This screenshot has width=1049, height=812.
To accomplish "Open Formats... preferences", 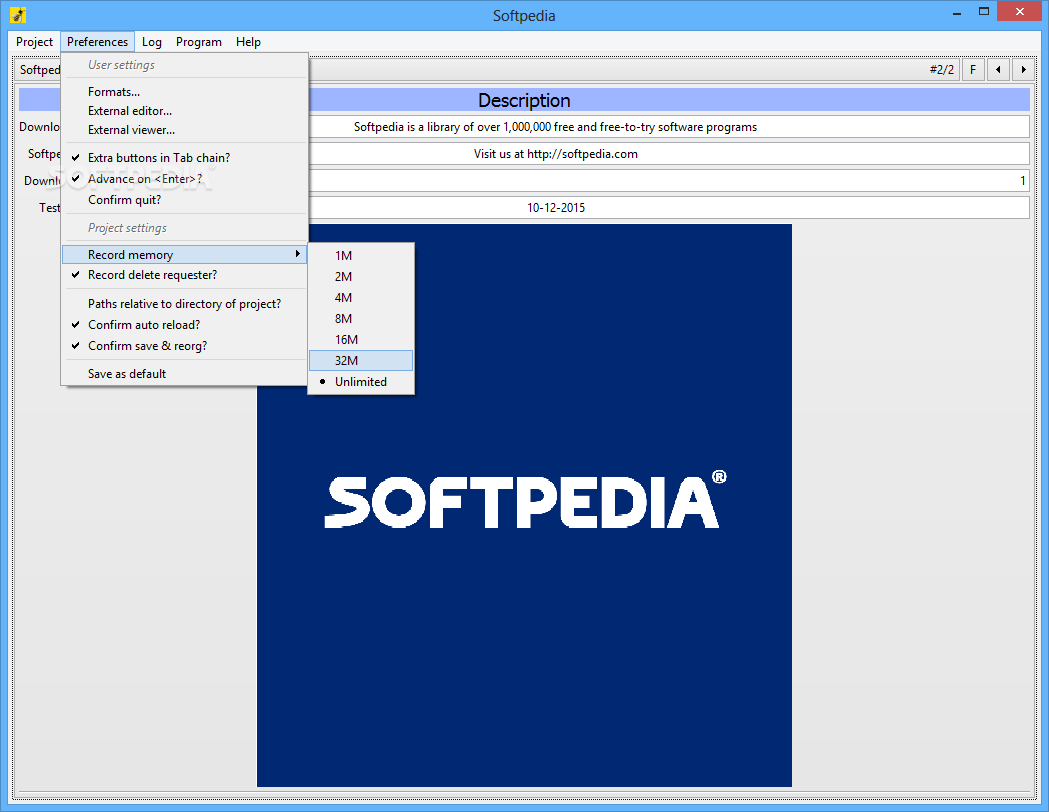I will point(185,92).
